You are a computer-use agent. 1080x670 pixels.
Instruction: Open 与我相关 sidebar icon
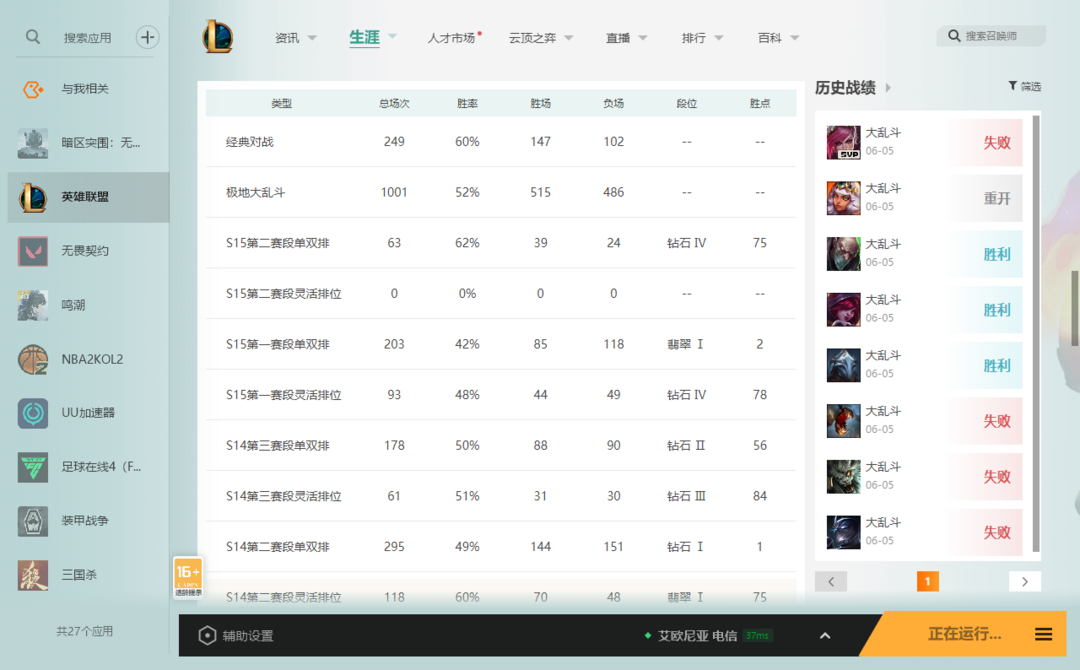[33, 89]
